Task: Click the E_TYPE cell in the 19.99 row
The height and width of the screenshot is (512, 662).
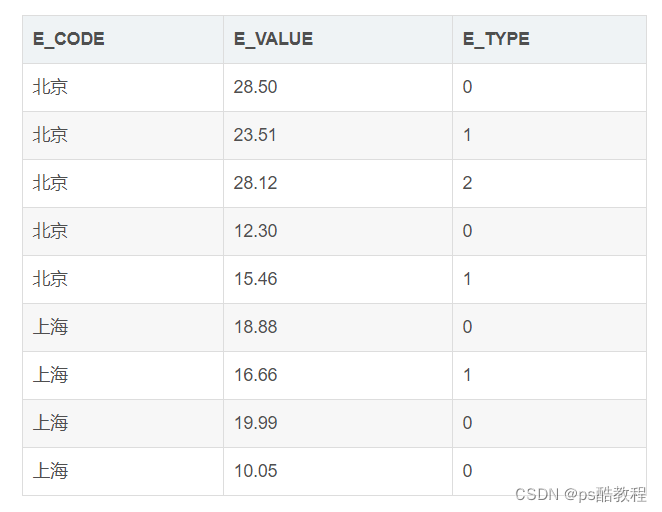Action: [x=468, y=423]
